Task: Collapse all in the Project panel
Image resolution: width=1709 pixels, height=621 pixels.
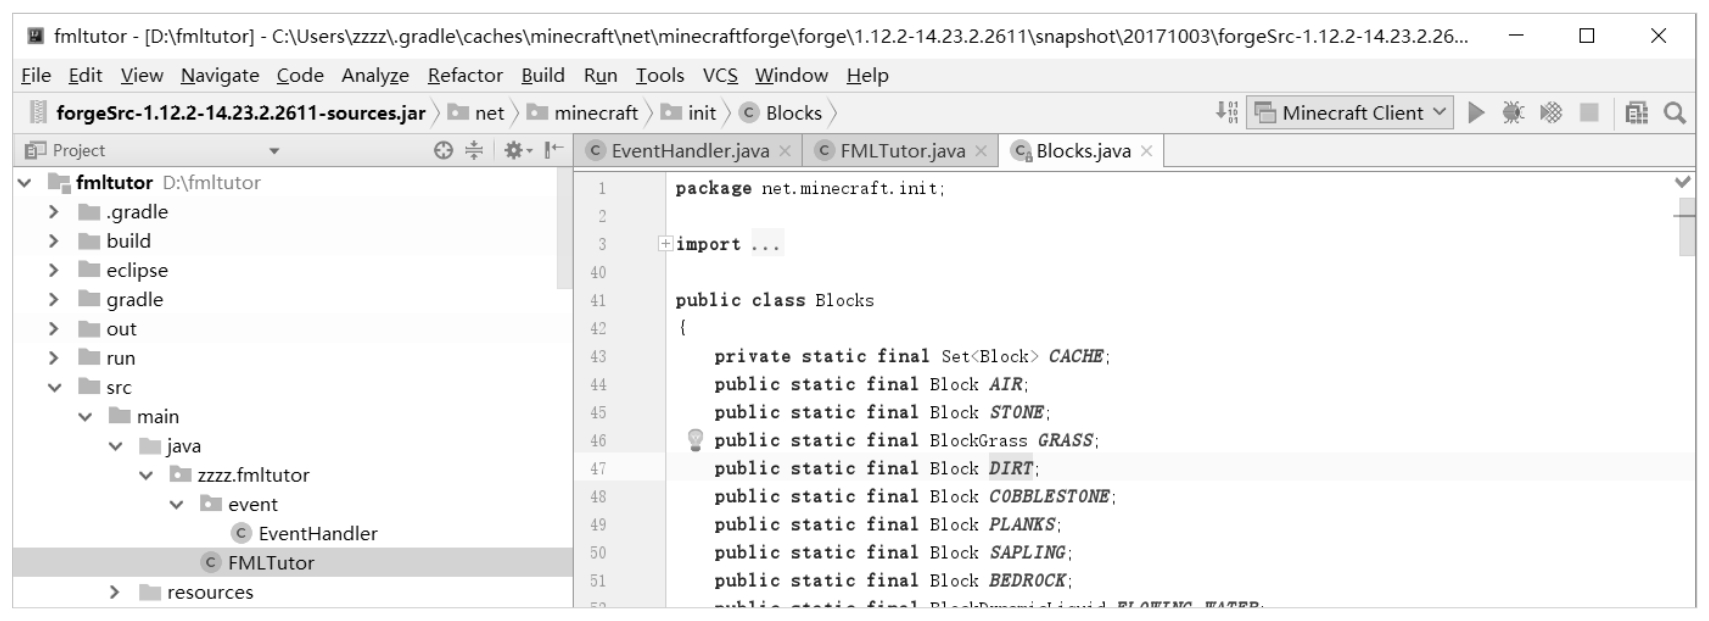Action: 474,150
